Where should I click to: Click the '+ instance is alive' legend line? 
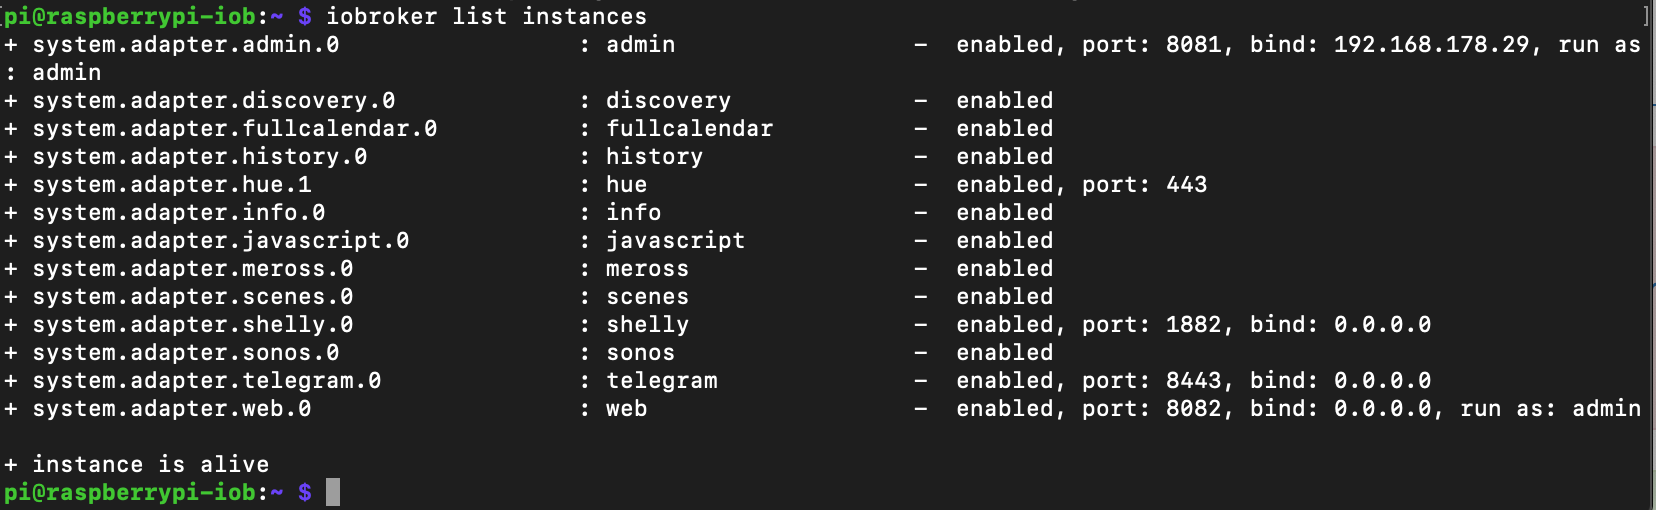137,464
